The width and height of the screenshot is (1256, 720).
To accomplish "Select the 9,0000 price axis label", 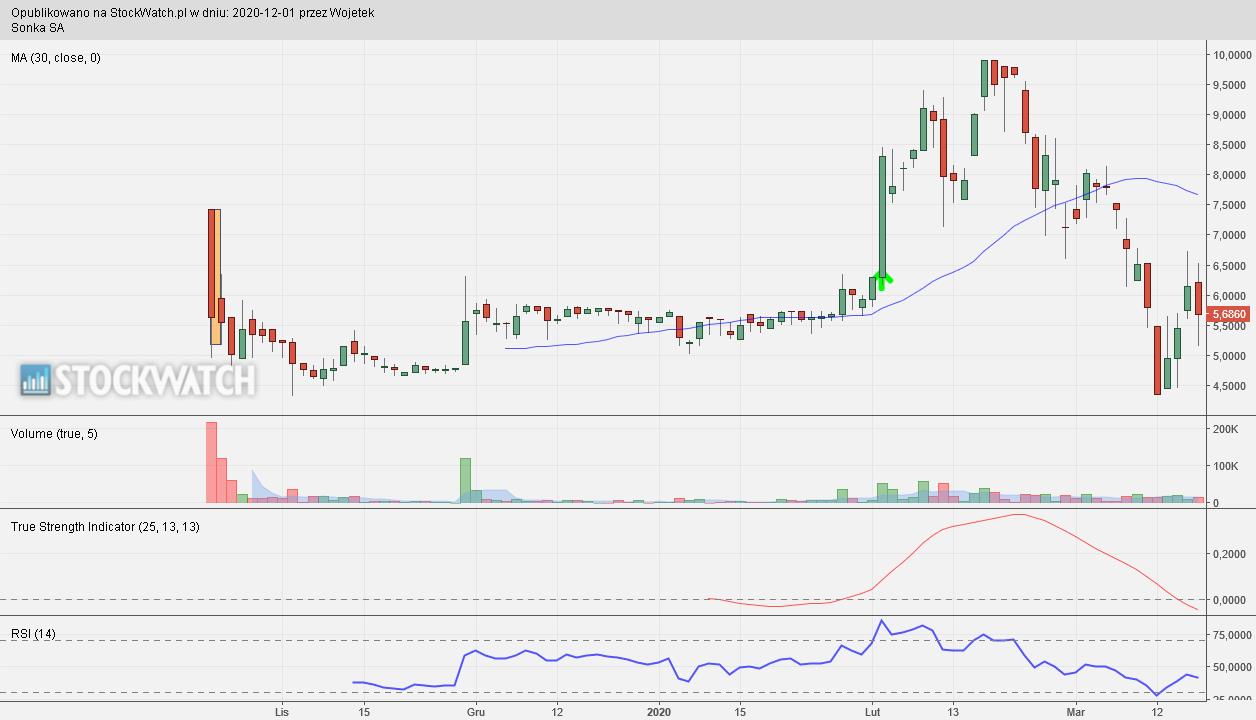I will pyautogui.click(x=1231, y=115).
